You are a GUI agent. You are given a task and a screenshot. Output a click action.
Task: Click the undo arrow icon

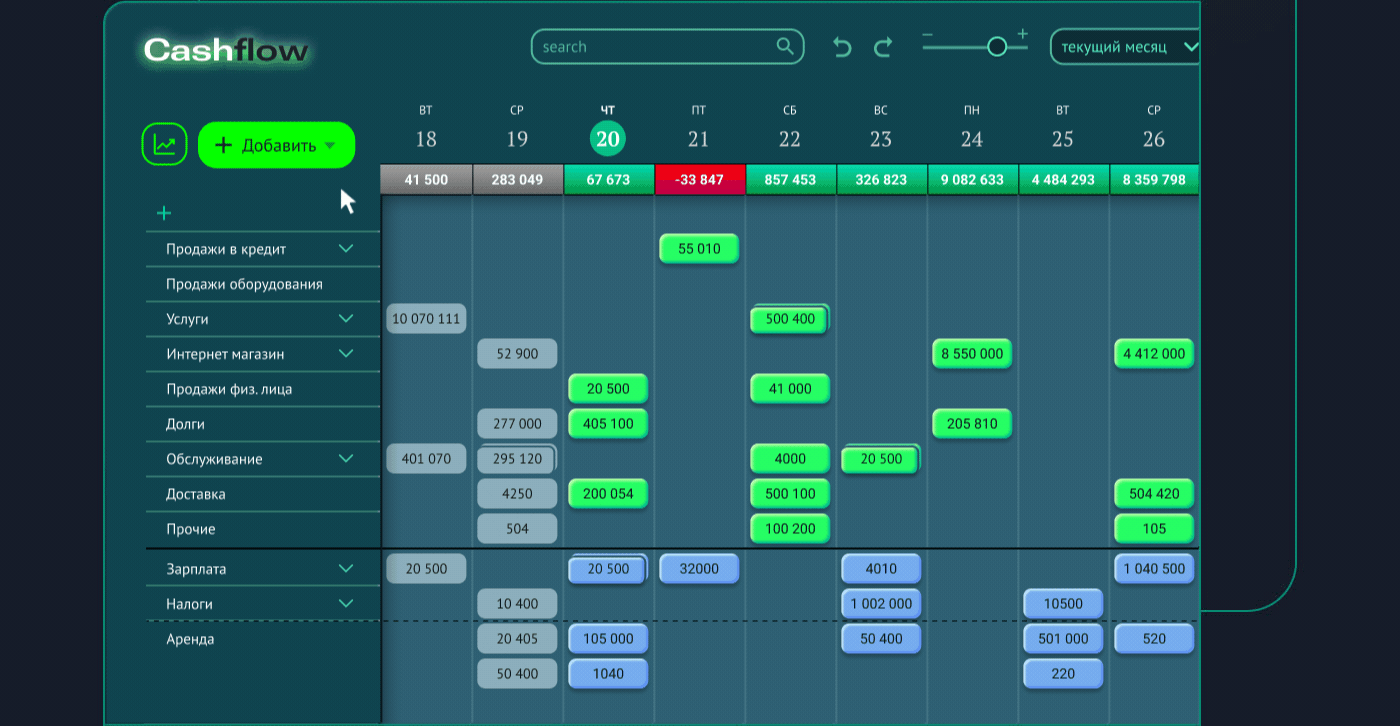tap(842, 47)
